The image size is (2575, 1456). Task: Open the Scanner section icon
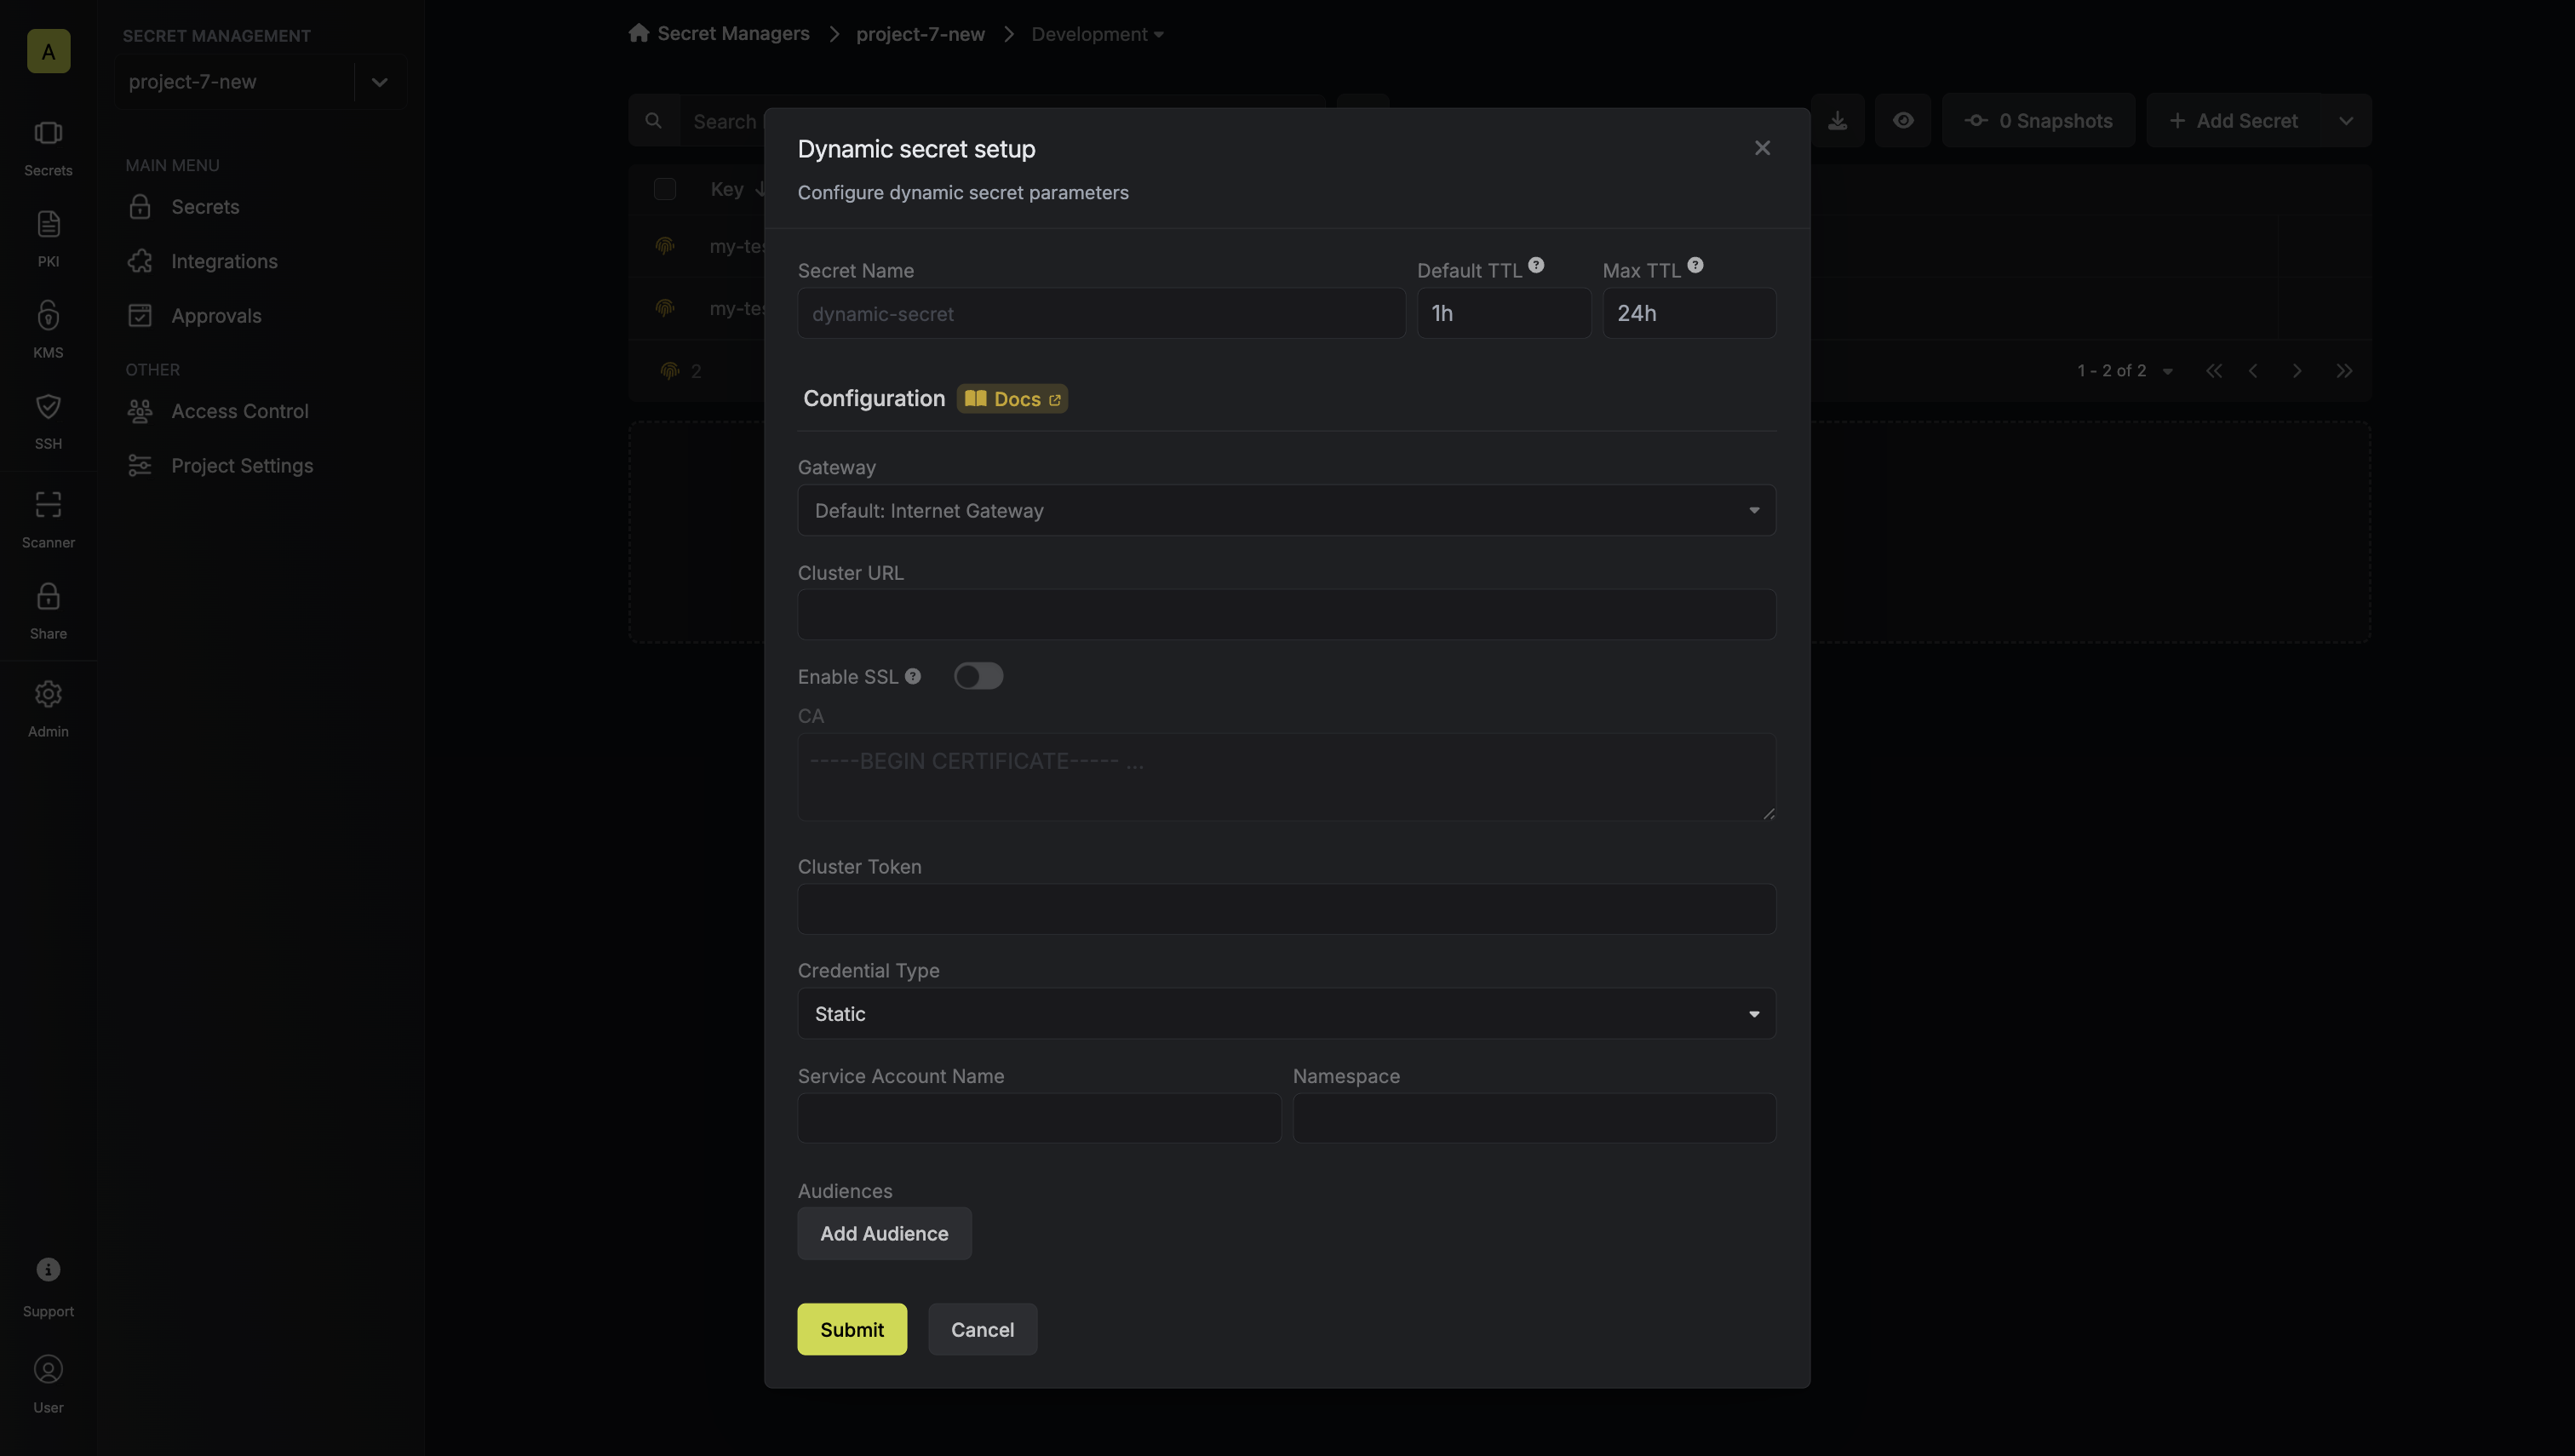click(48, 504)
